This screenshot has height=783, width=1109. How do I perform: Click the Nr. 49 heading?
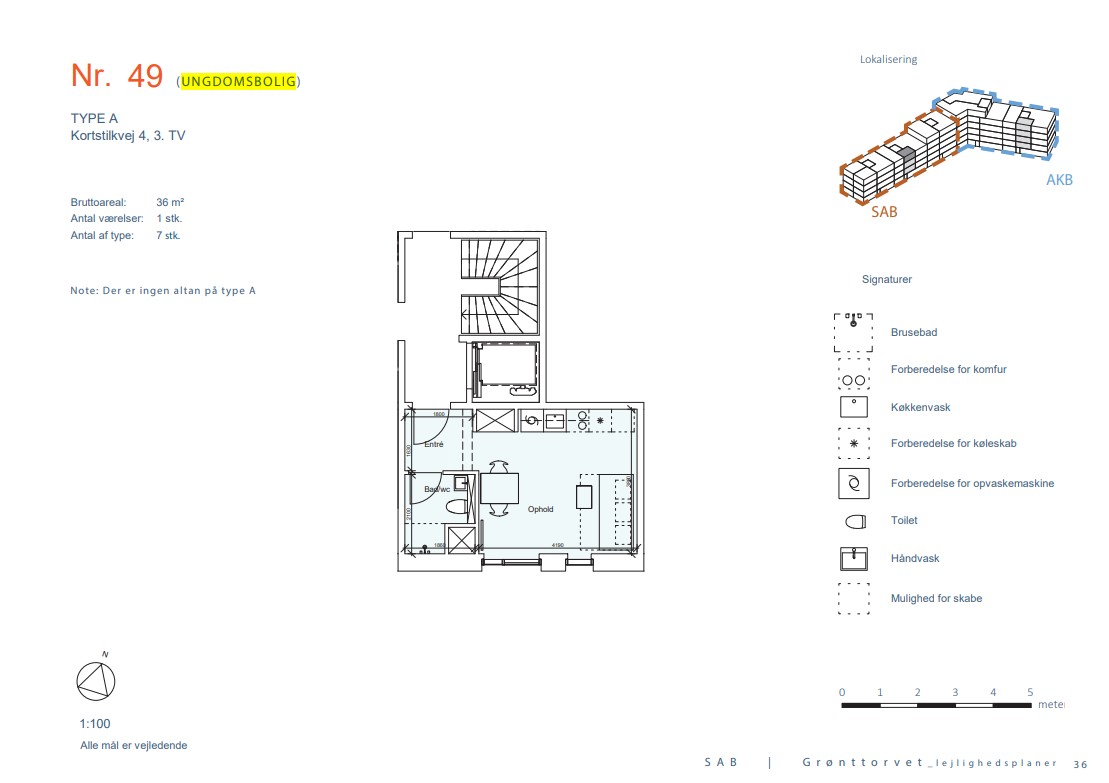click(x=116, y=76)
